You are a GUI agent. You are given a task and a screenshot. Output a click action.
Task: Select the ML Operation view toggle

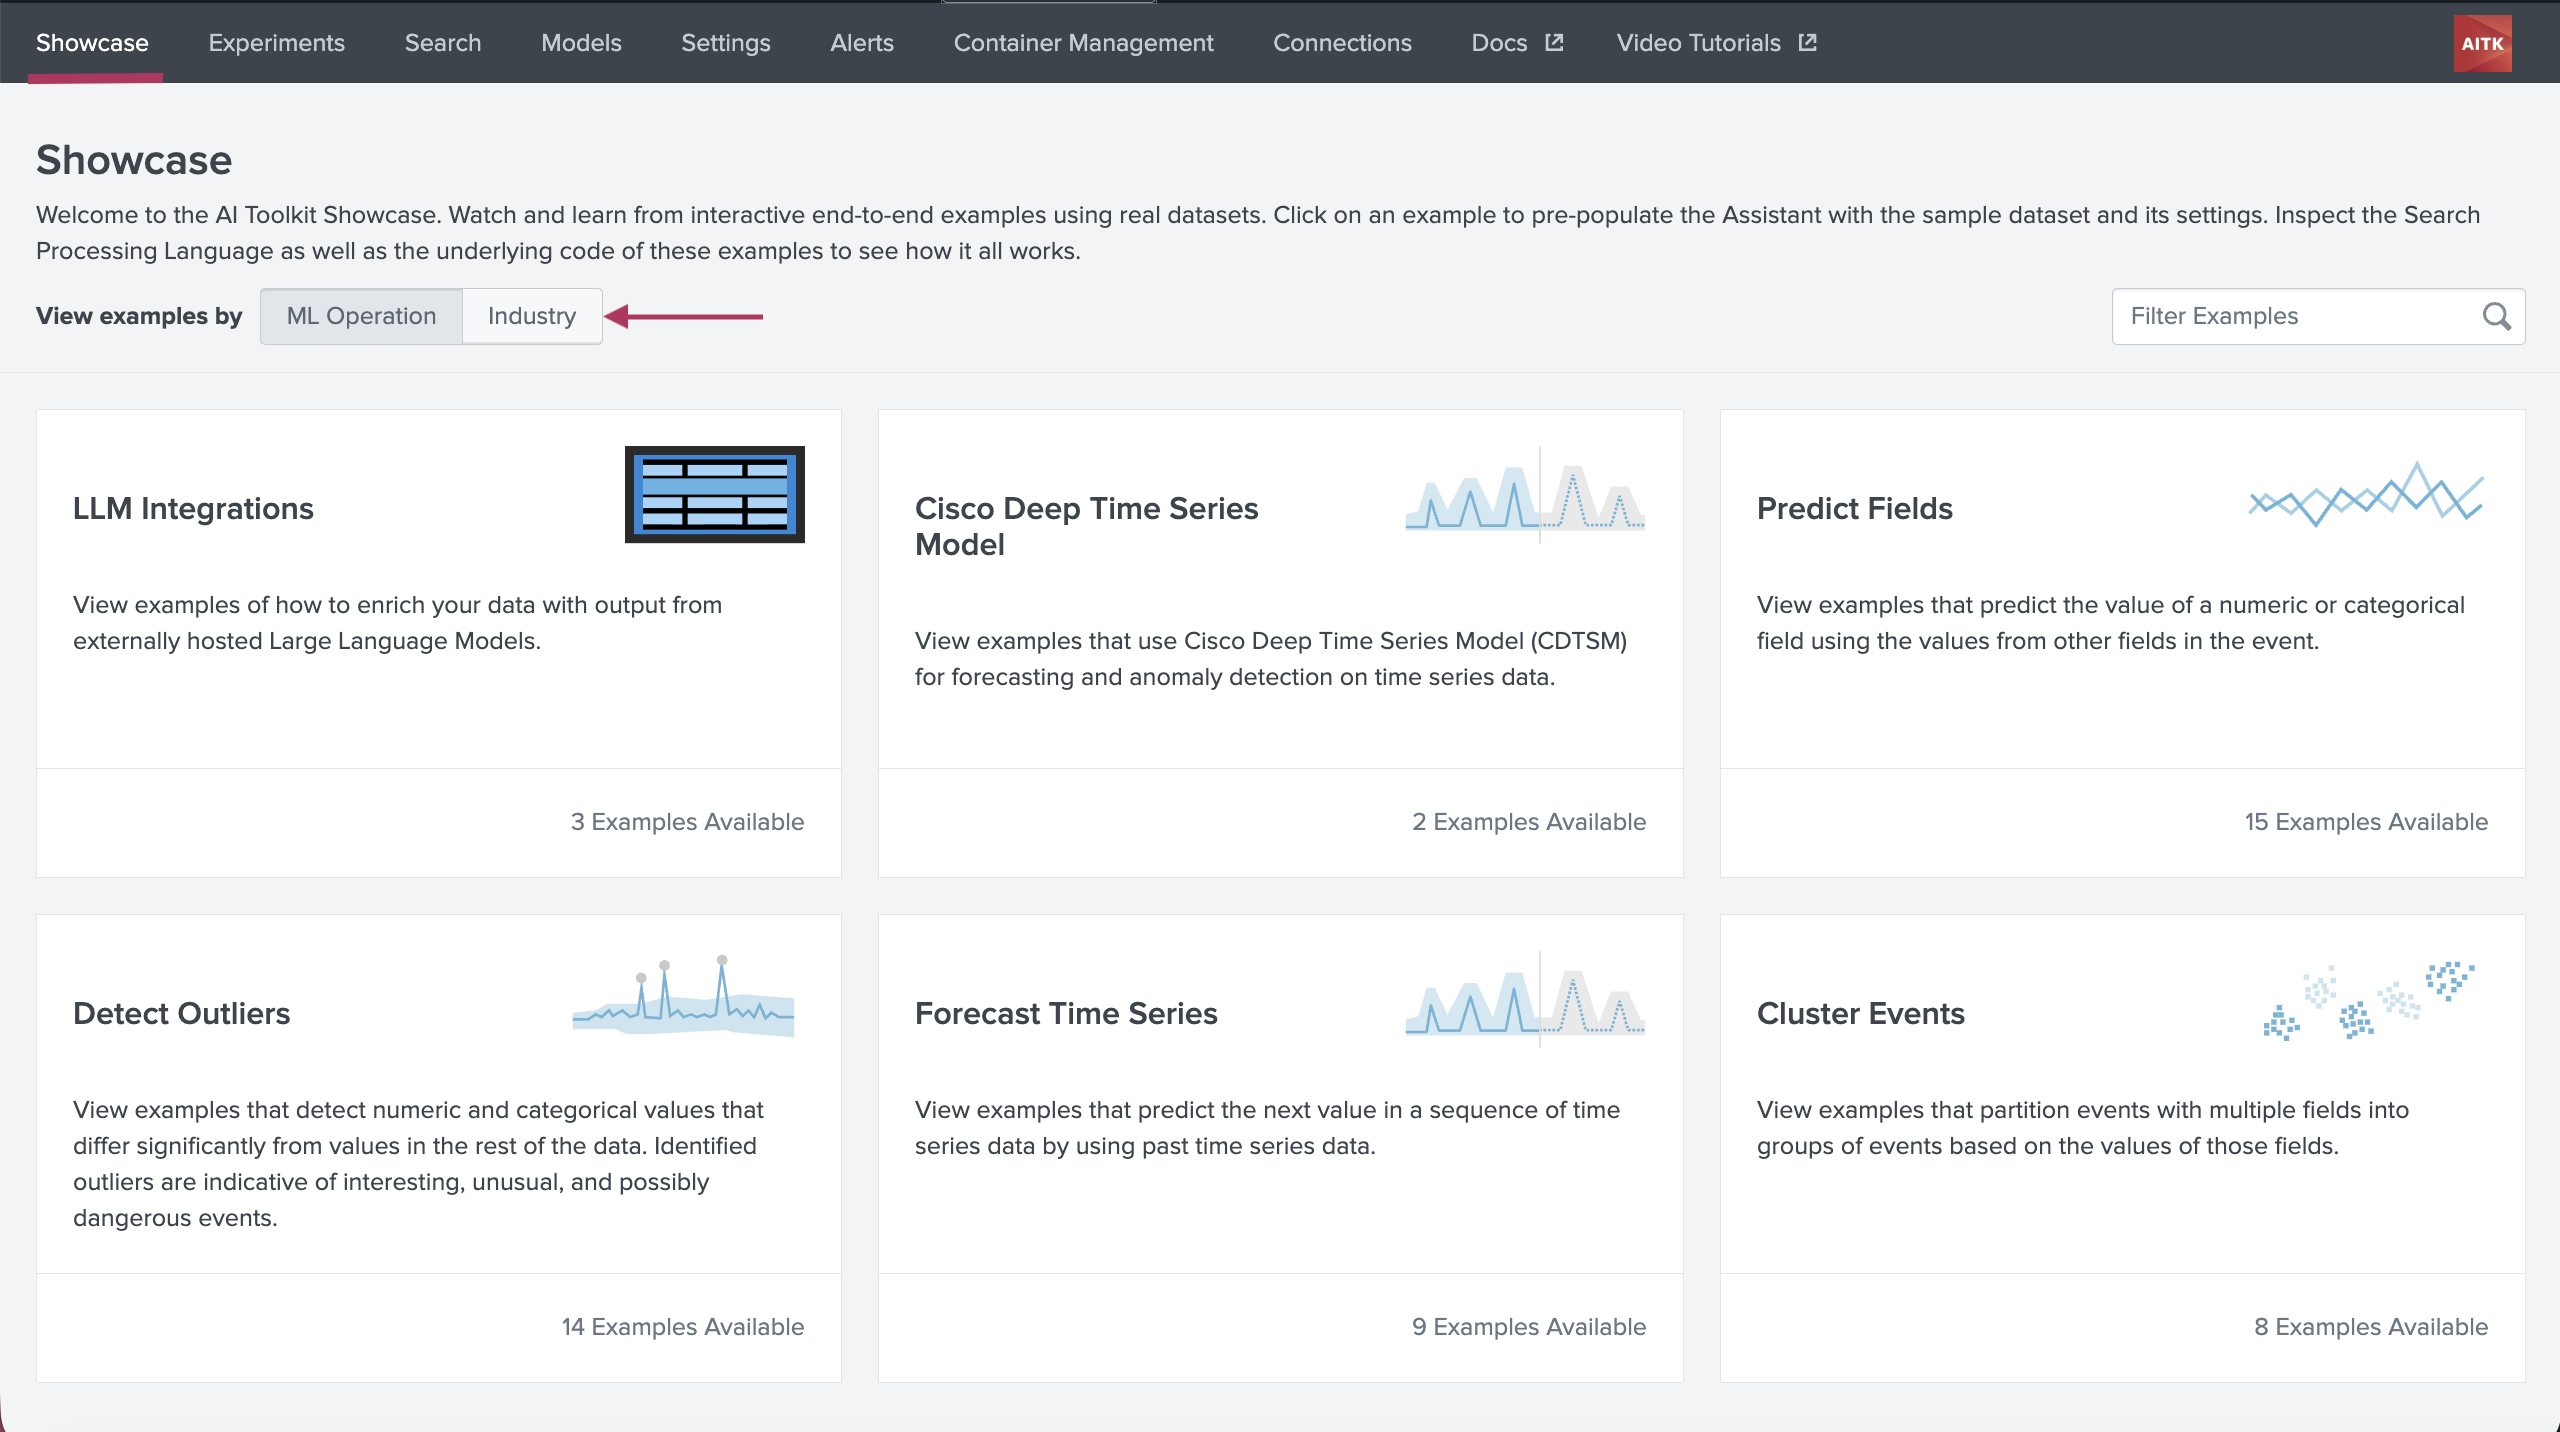(361, 316)
